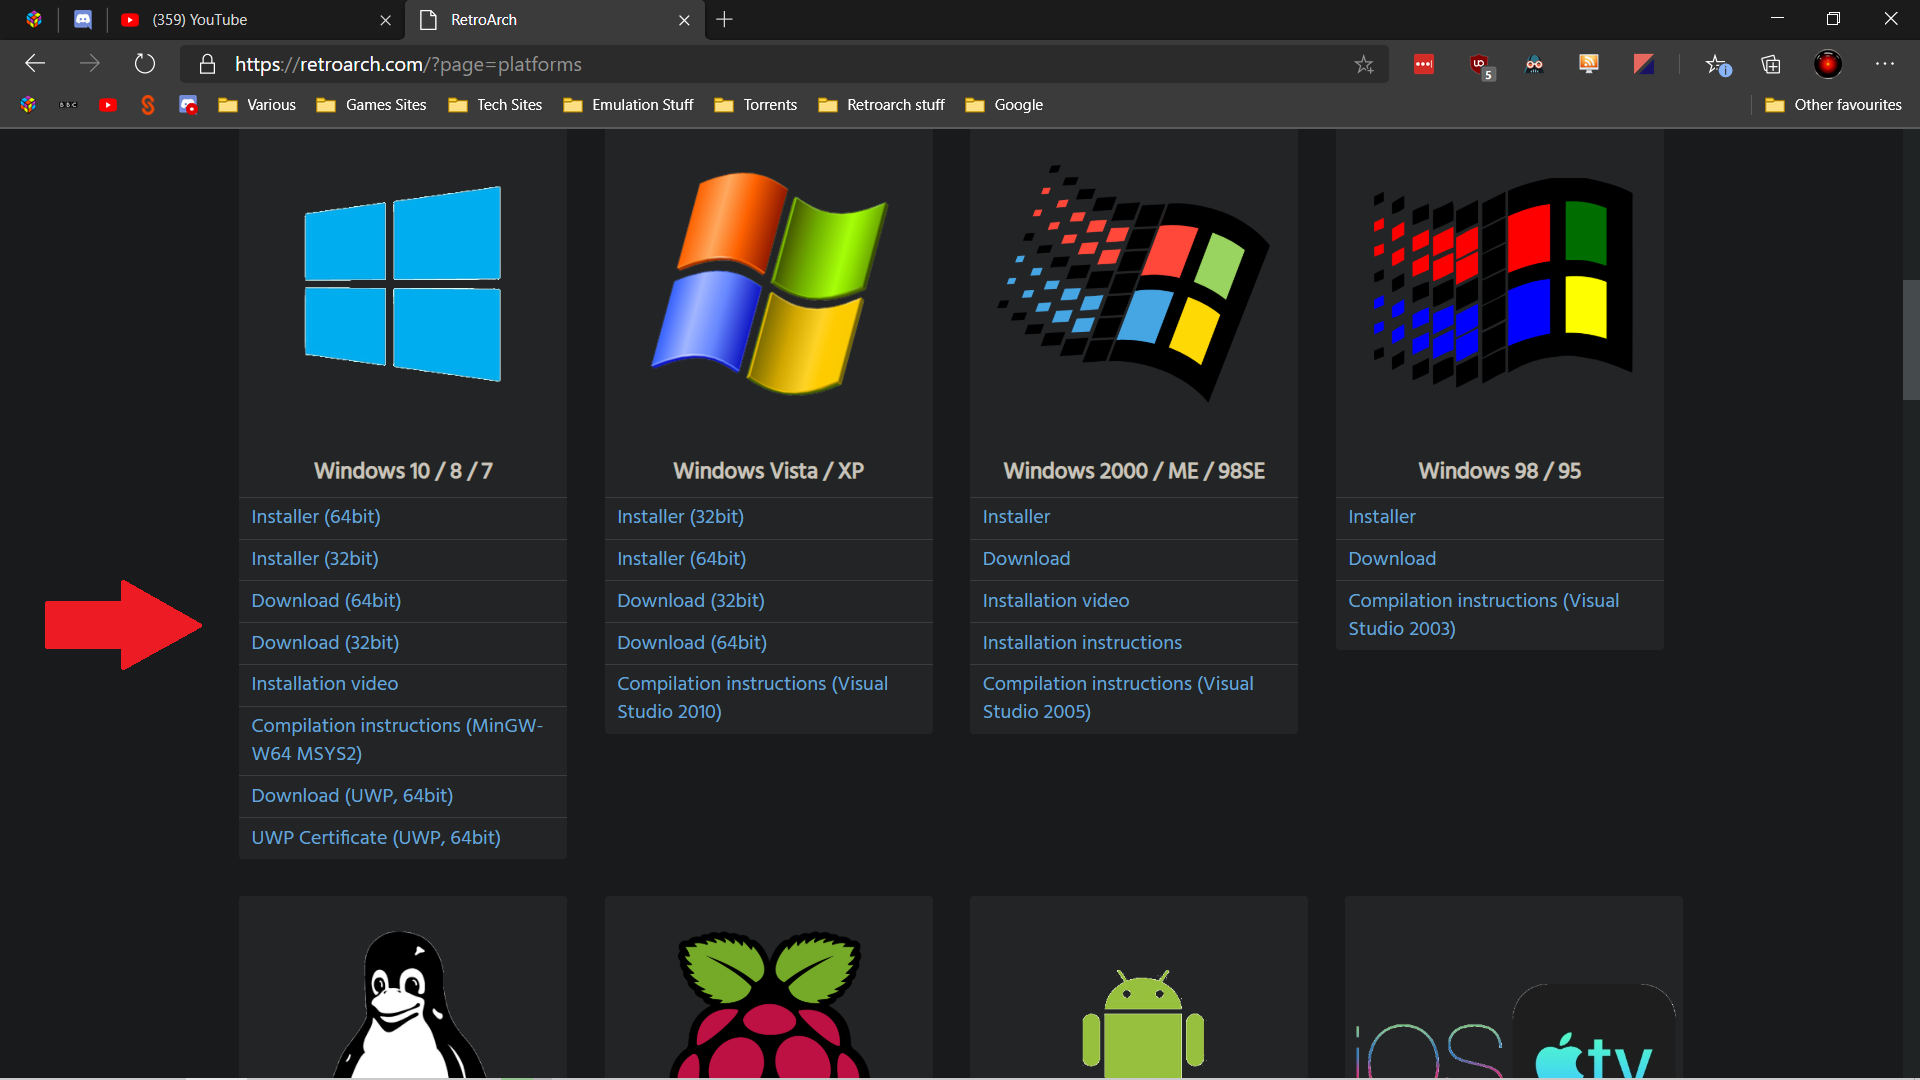Open the Retroarch stuff bookmarks folder
The image size is (1920, 1080).
tap(881, 105)
